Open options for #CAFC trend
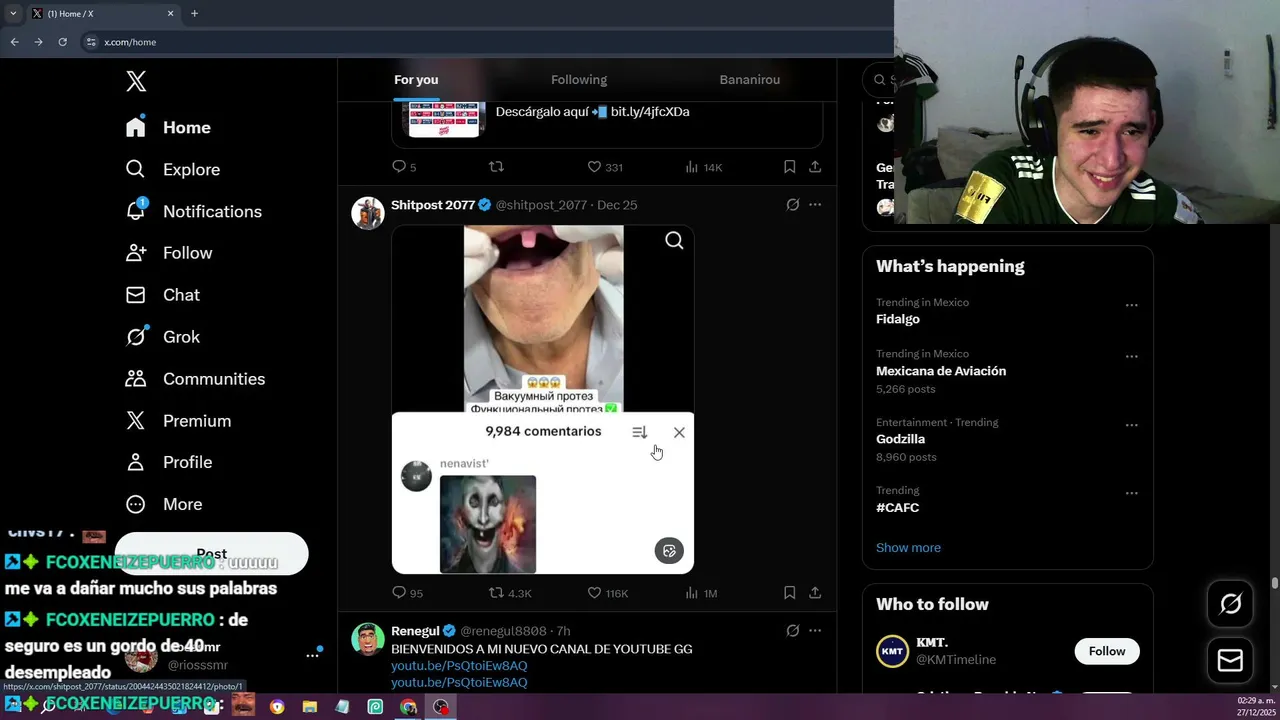Viewport: 1280px width, 720px height. pos(1131,493)
